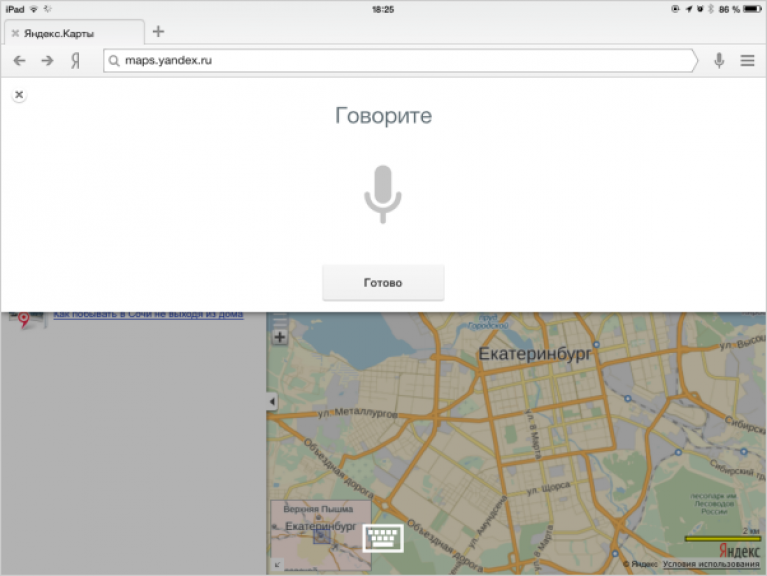Click the Верхняя Пышма label in mini-map
Screen dimensions: 767x576
click(318, 509)
